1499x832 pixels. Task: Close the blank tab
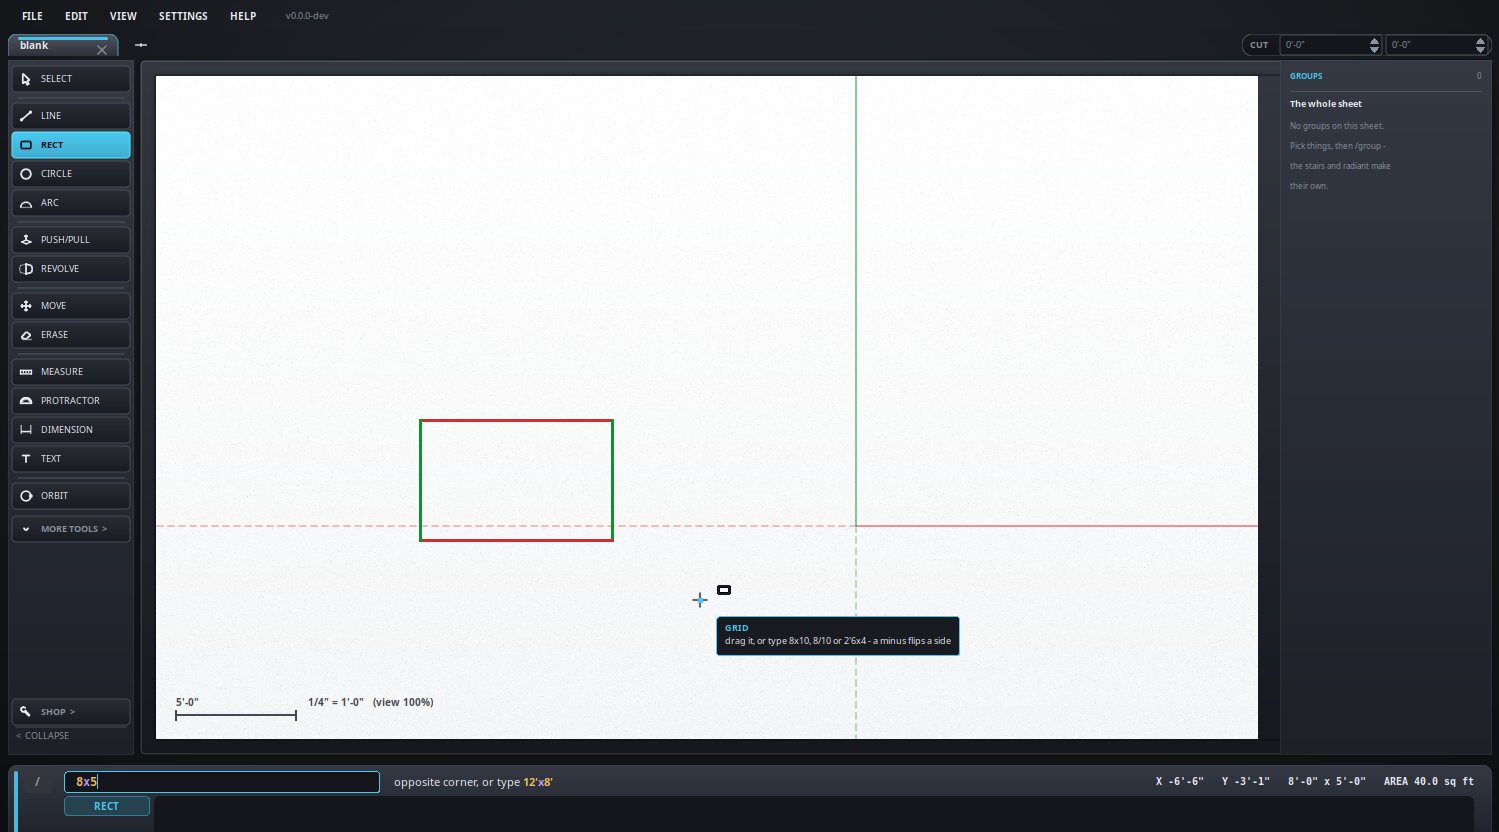(102, 49)
